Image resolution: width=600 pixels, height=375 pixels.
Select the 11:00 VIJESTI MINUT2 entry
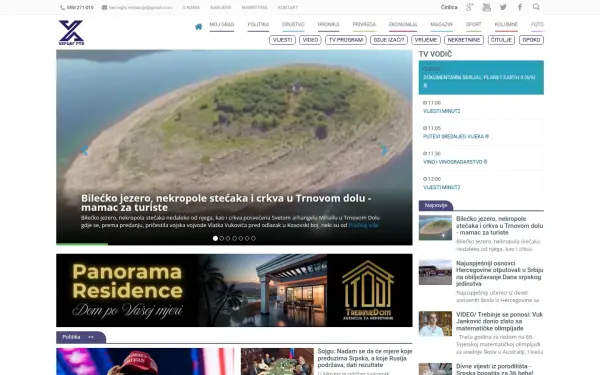[x=481, y=107]
